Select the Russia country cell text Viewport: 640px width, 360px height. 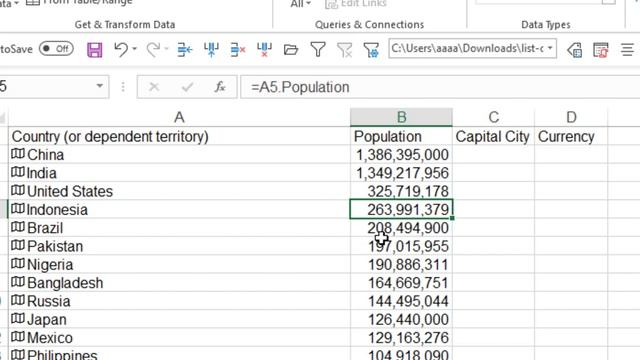(x=49, y=301)
